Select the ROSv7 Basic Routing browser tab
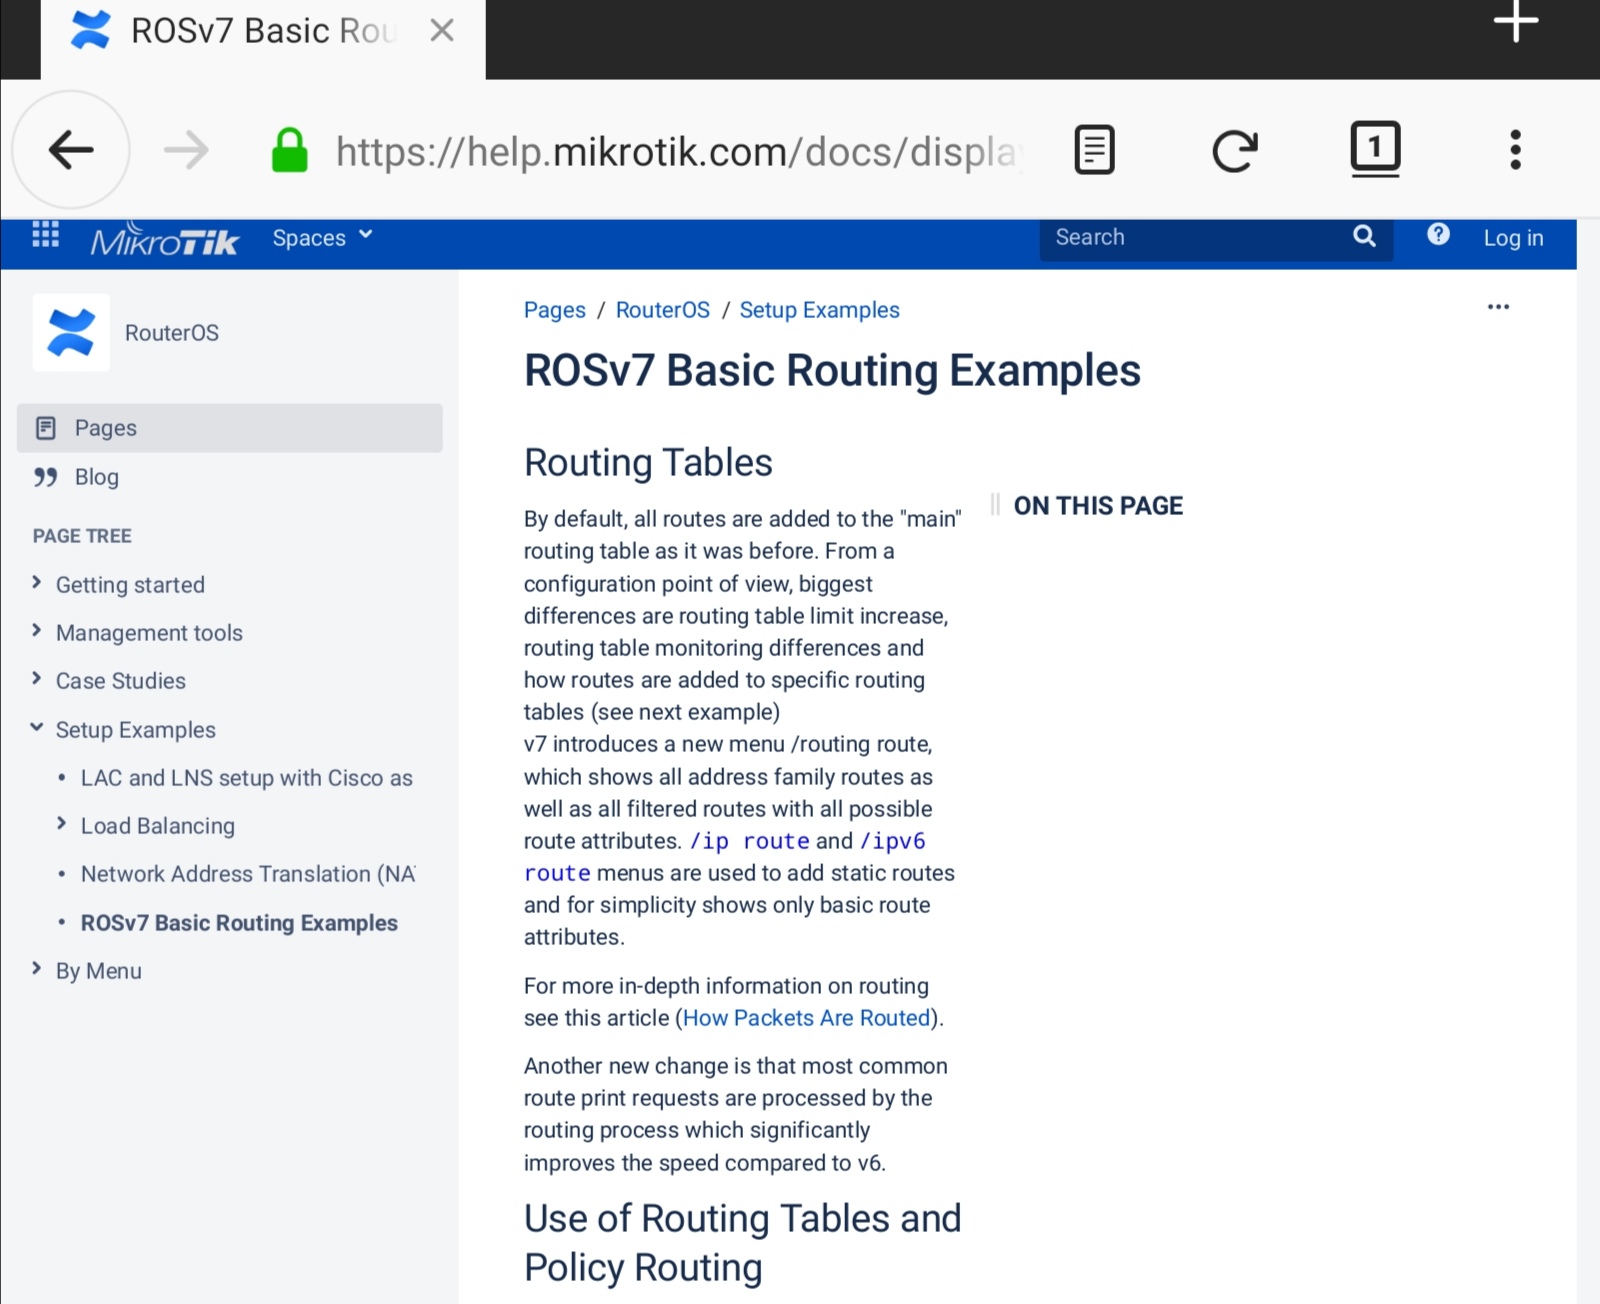 (263, 40)
